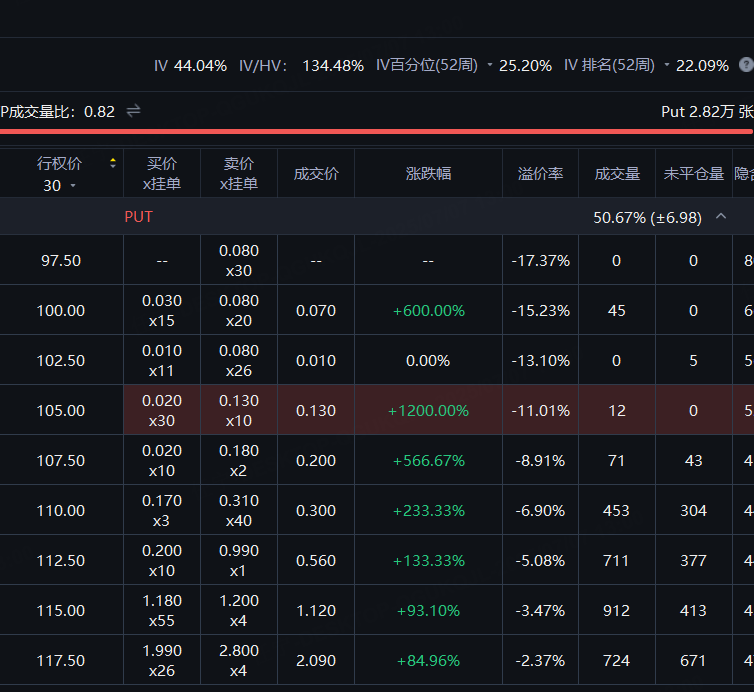
Task: Open the IV排名(52周) period dropdown
Action: 667,66
